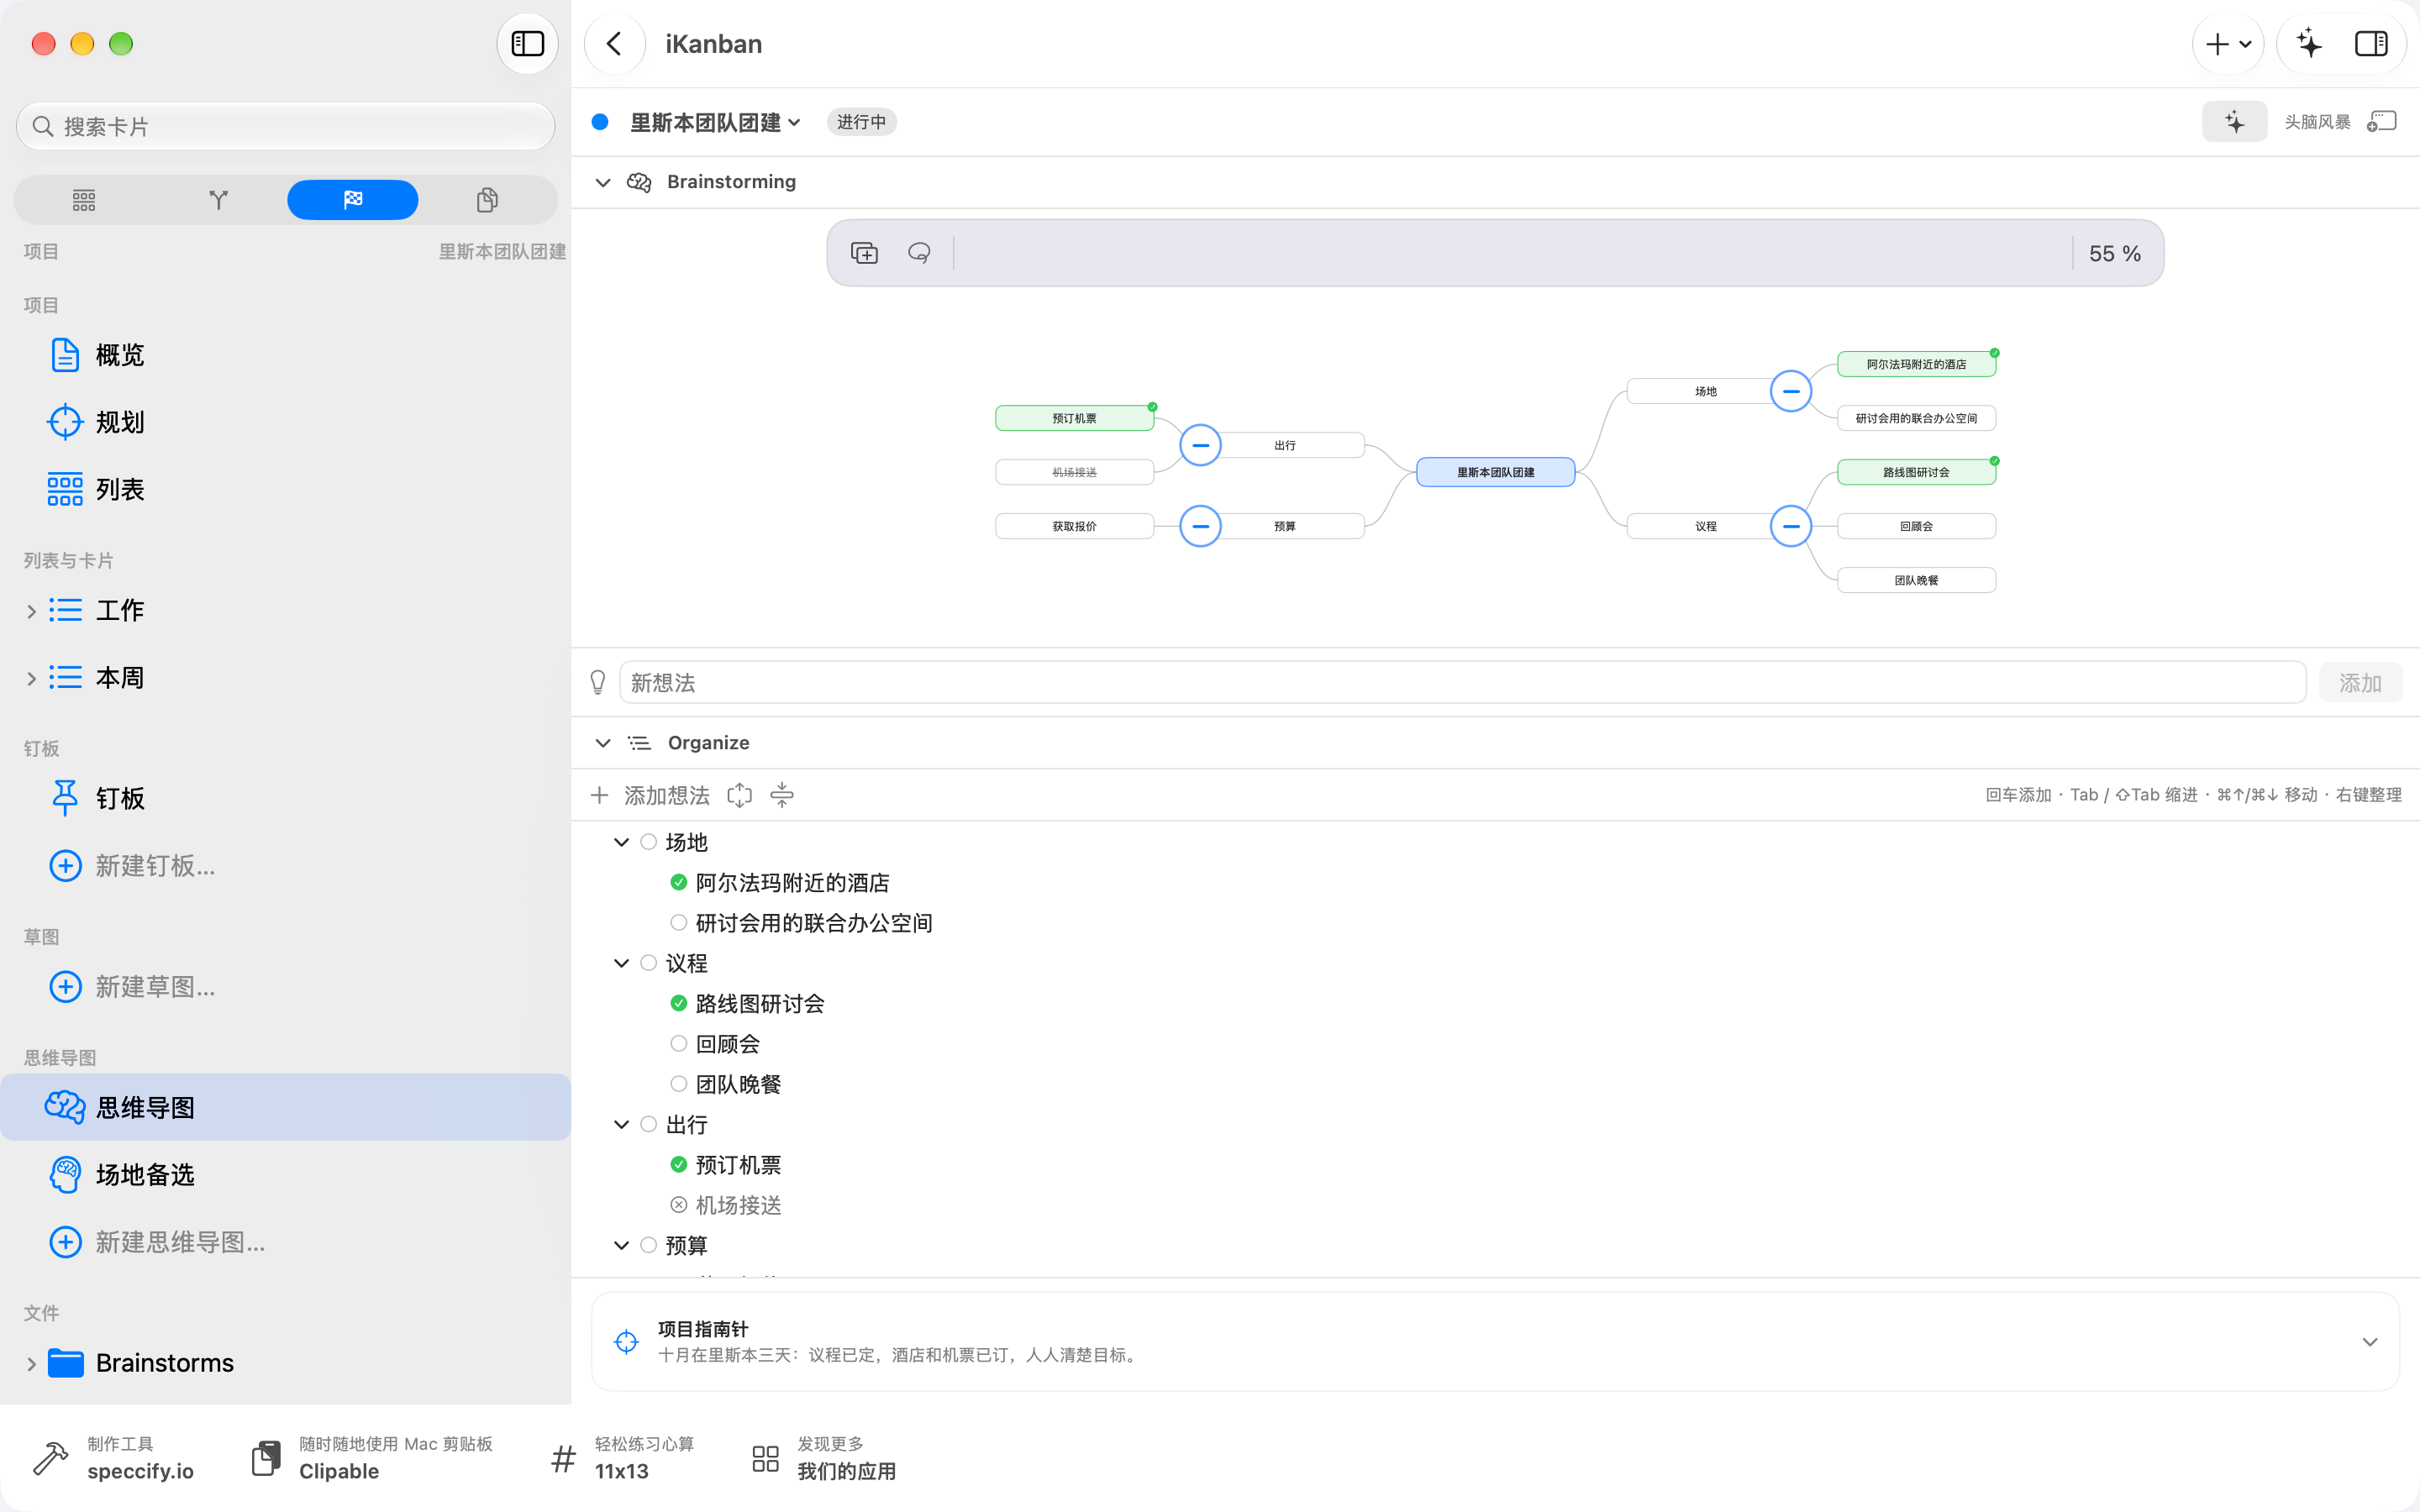The height and width of the screenshot is (1512, 2420).
Task: Click the Clipable clipboard app icon
Action: tap(266, 1458)
